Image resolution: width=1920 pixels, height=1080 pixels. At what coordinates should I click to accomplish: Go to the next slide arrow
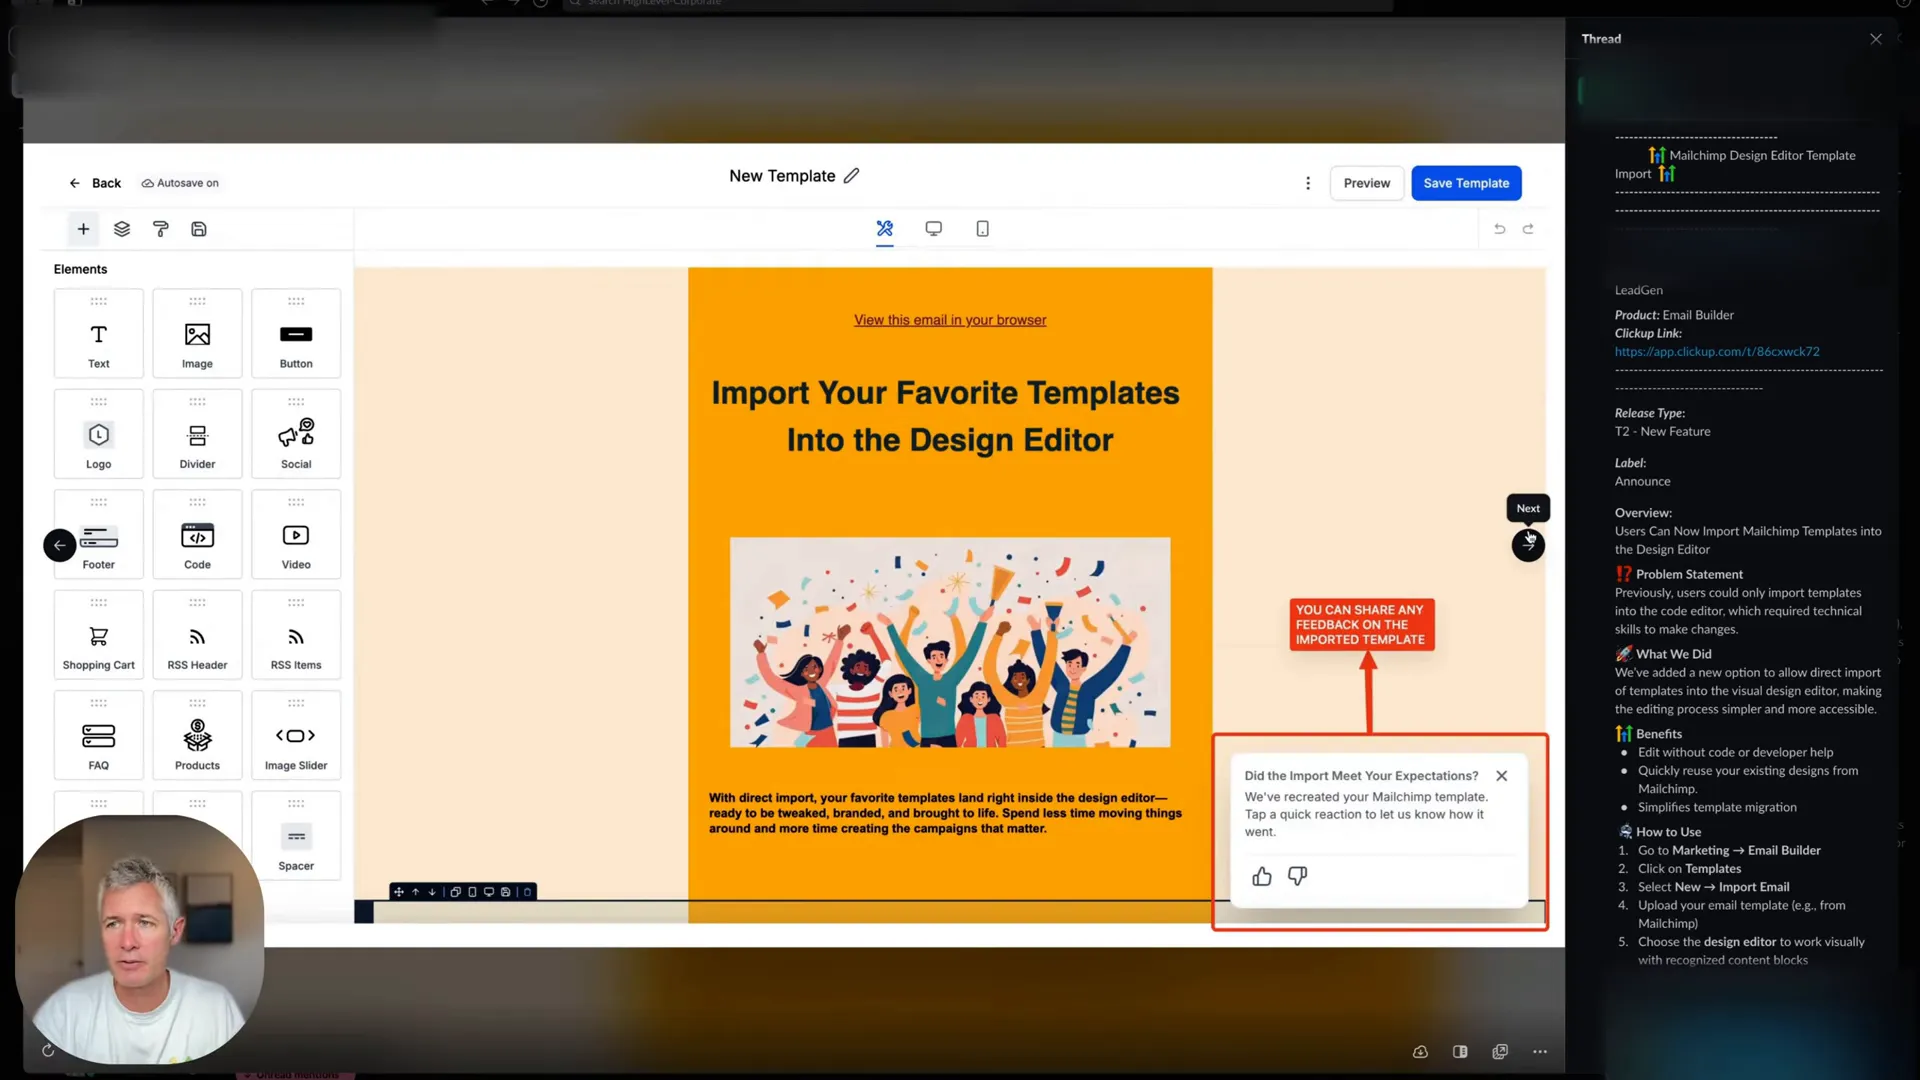point(1528,545)
